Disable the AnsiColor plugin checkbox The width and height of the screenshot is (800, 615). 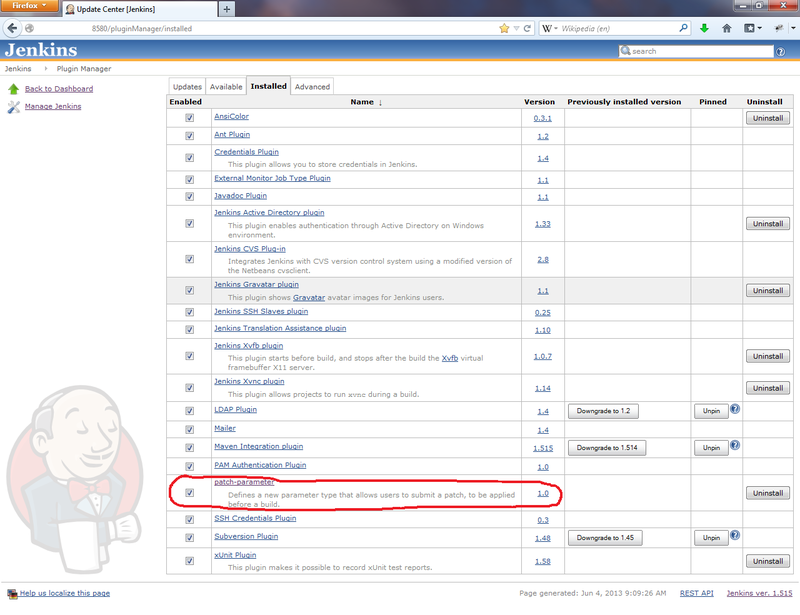(189, 118)
